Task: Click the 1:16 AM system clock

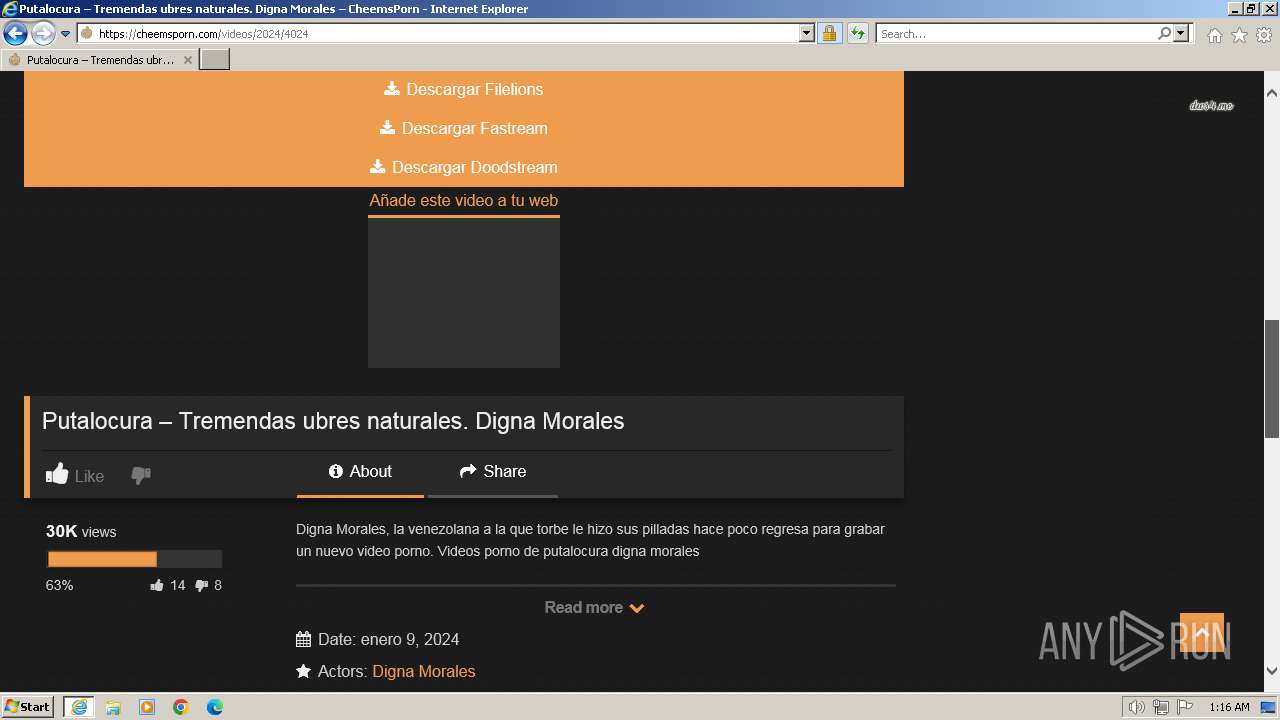Action: (1229, 707)
